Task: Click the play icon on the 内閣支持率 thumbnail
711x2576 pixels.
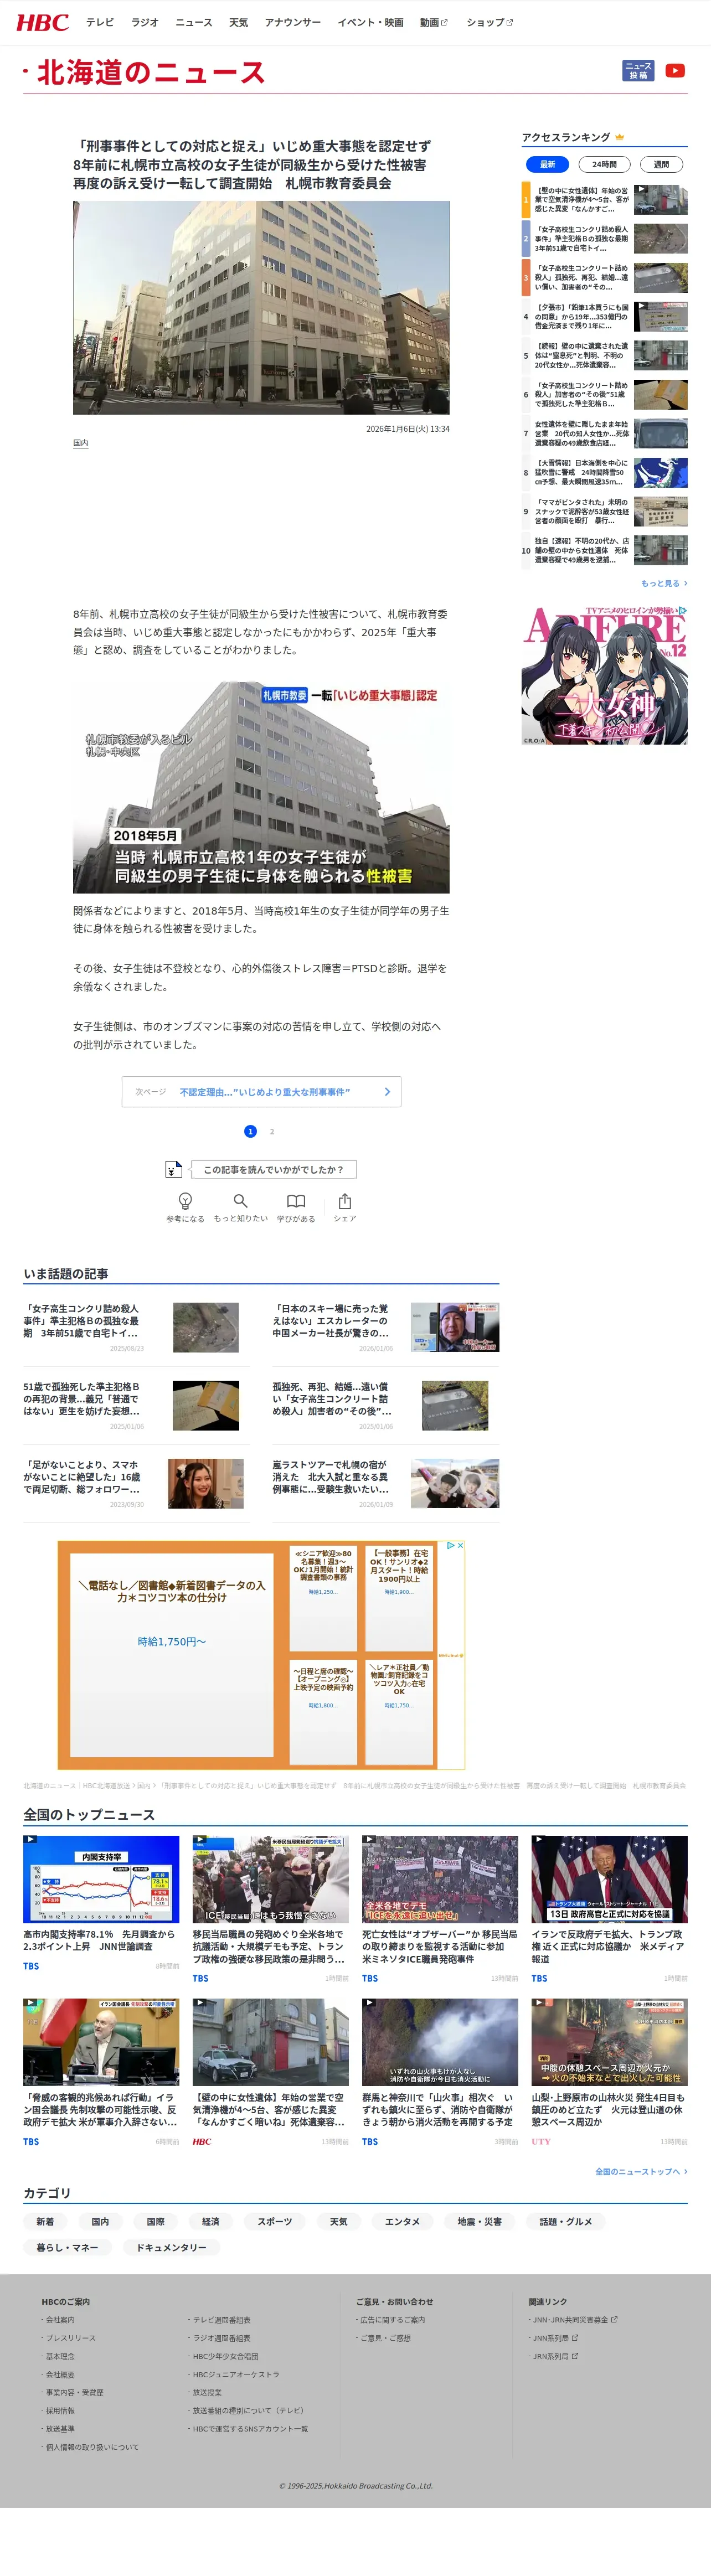Action: pos(30,1840)
